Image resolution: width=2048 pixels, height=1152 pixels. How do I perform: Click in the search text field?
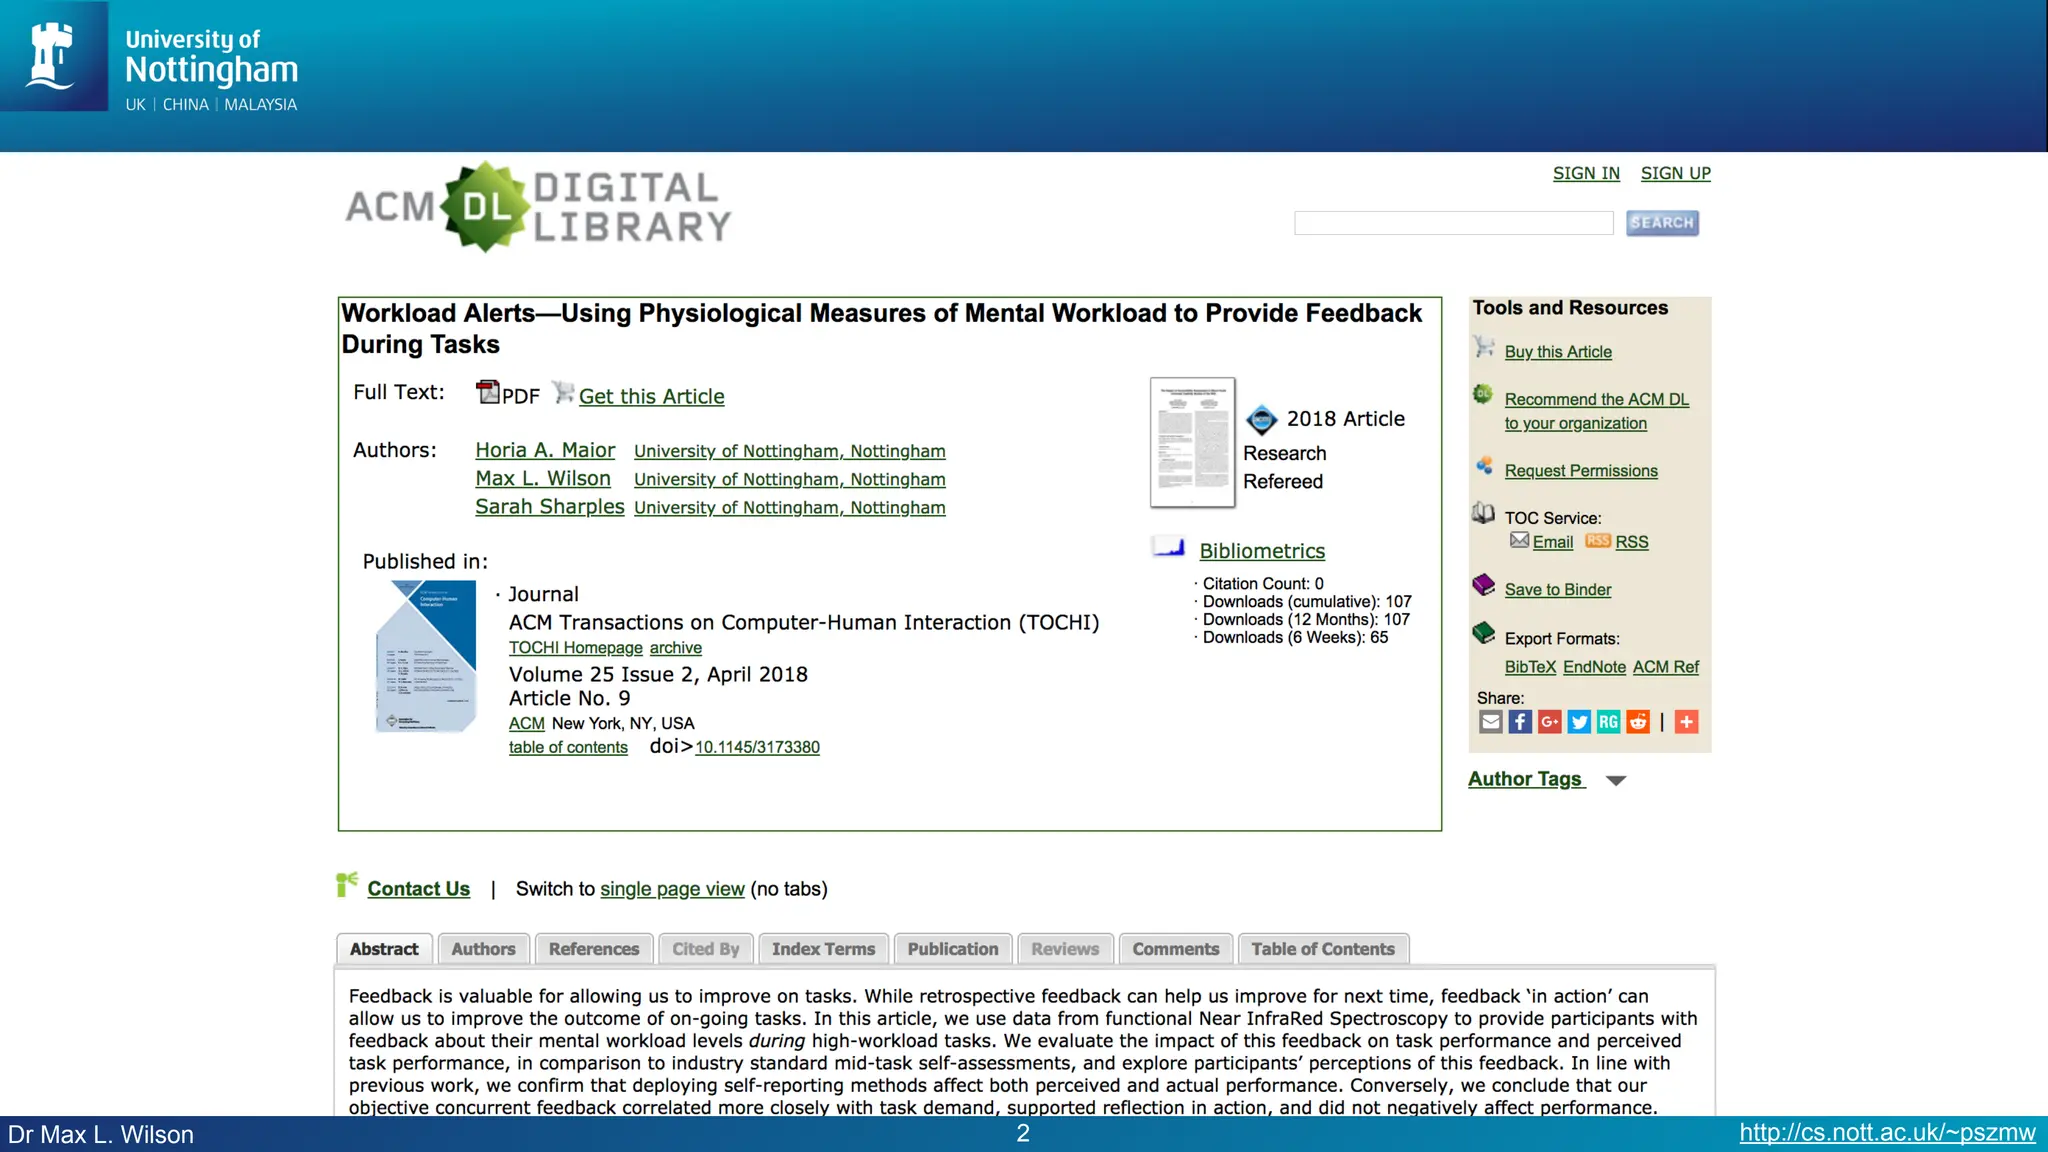coord(1453,223)
